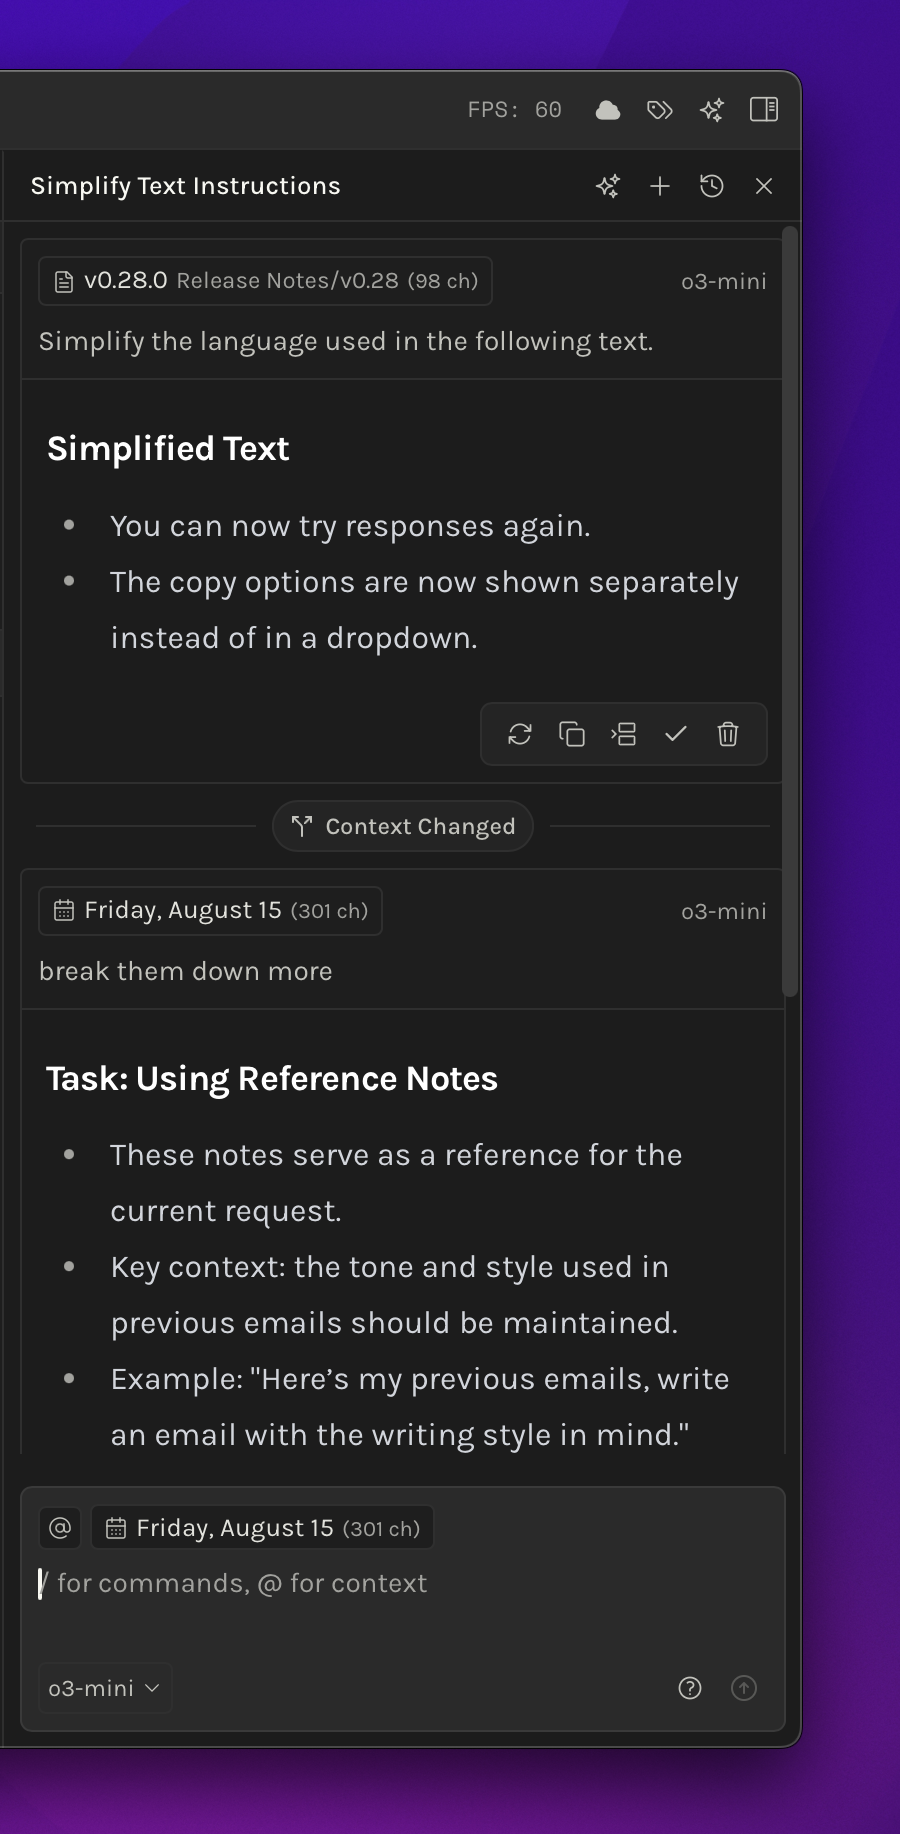Click Friday, August 15 chip in input box
This screenshot has height=1834, width=900.
(263, 1528)
